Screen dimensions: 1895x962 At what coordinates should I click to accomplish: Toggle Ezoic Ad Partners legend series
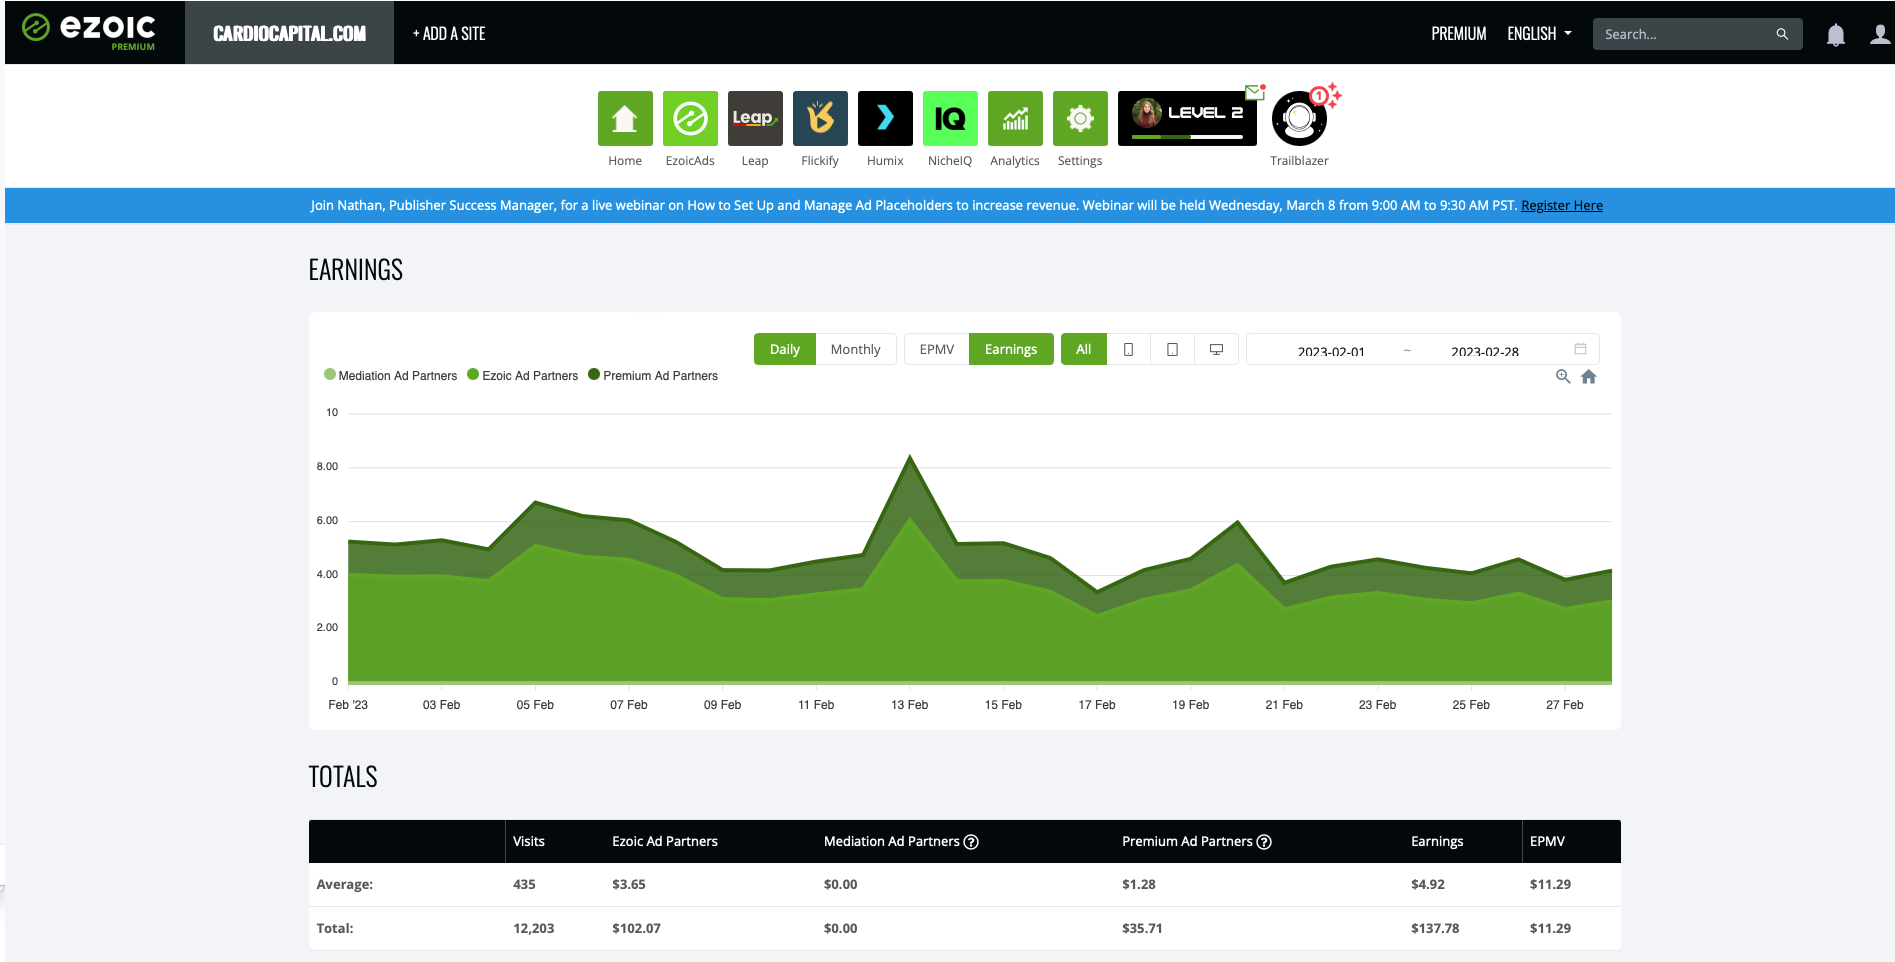click(523, 376)
